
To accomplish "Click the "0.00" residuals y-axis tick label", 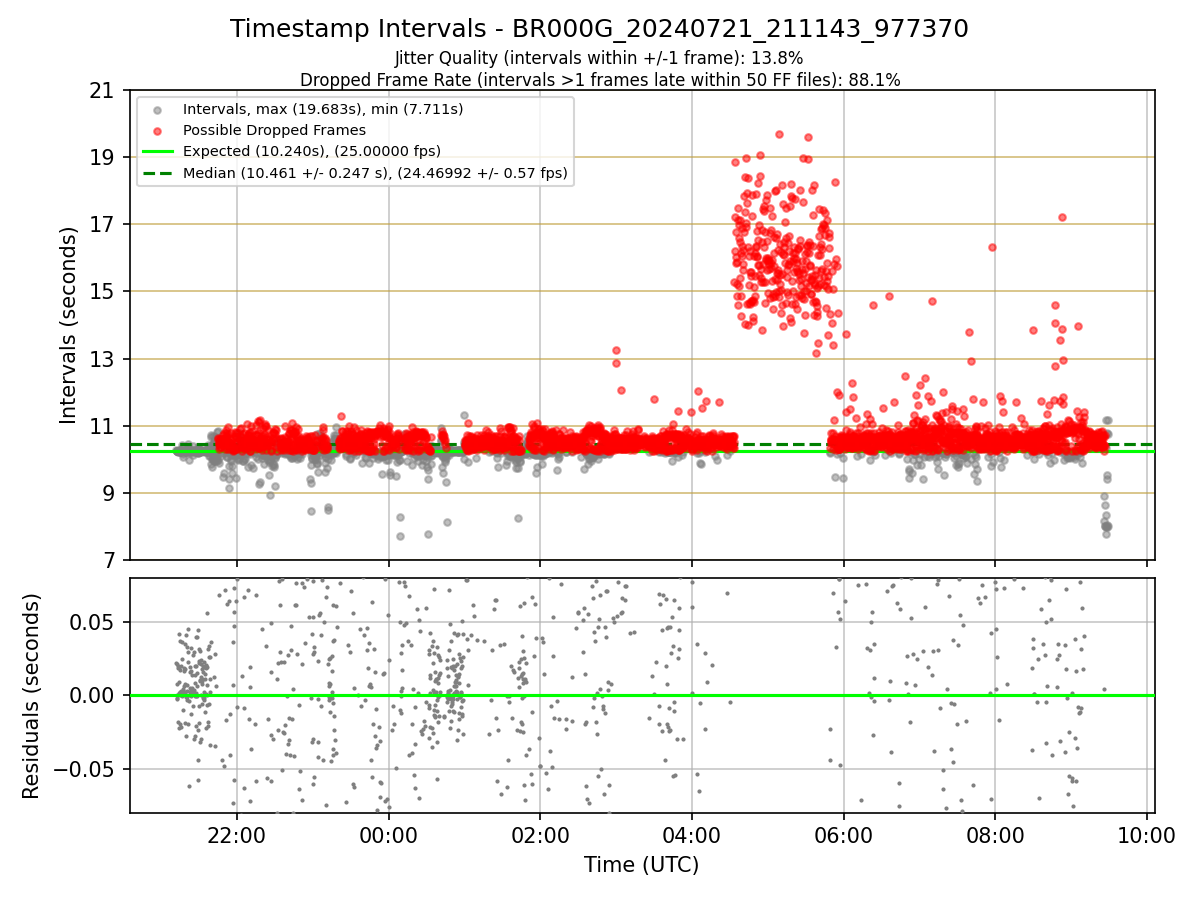I will point(92,695).
